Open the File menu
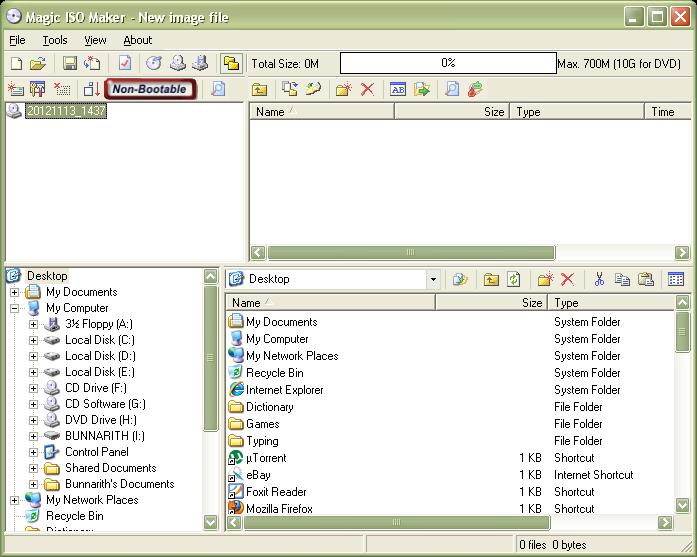697x557 pixels. point(17,40)
